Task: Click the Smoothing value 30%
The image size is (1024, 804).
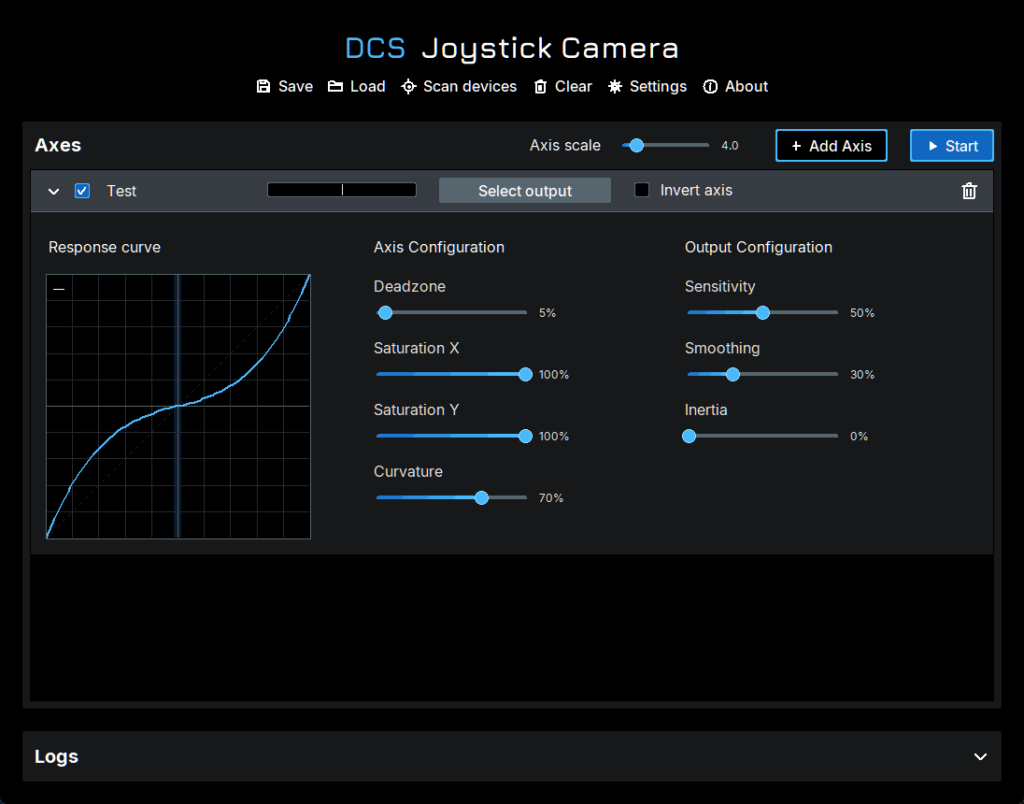Action: (862, 374)
